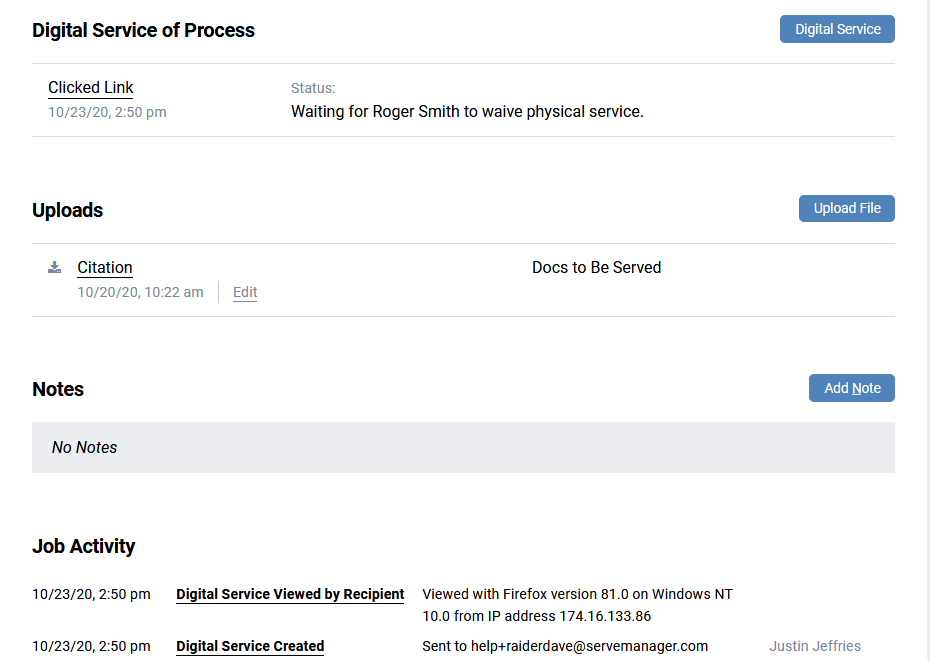Download the Citation file via download icon
930x661 pixels.
pos(55,267)
